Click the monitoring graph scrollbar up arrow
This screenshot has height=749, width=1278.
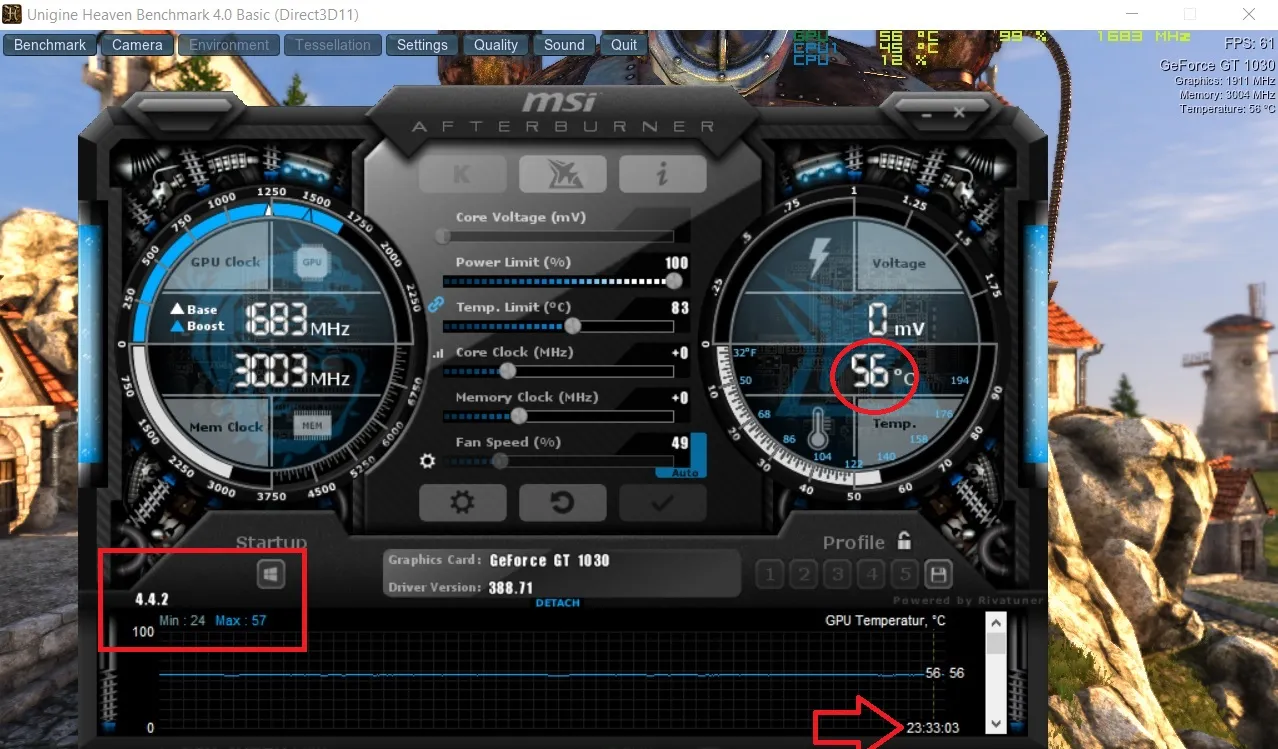995,622
